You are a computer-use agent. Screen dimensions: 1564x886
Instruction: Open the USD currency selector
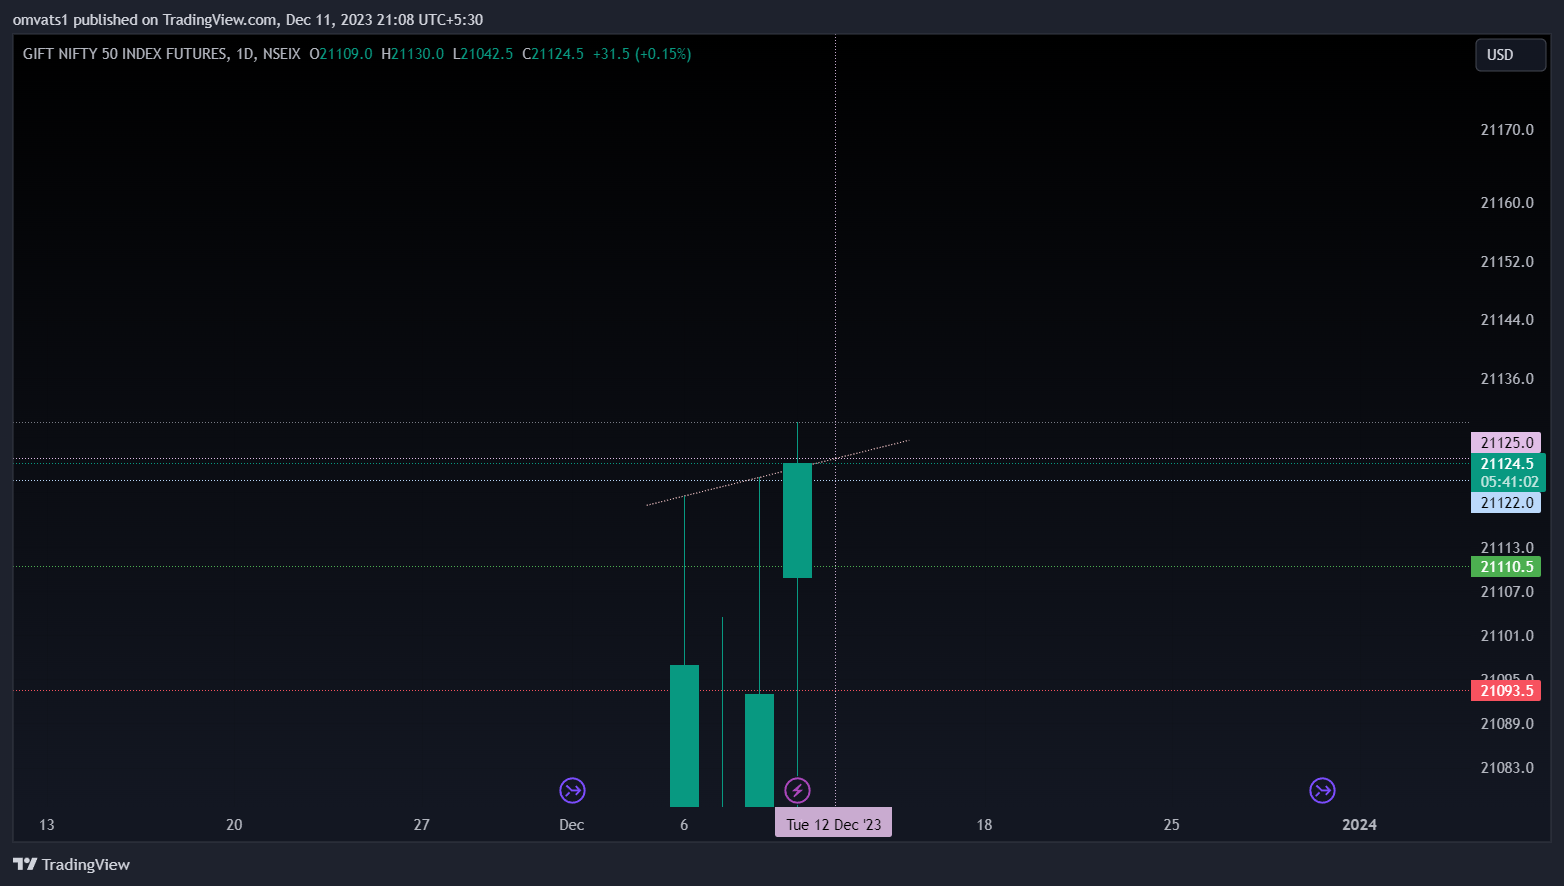pos(1510,55)
